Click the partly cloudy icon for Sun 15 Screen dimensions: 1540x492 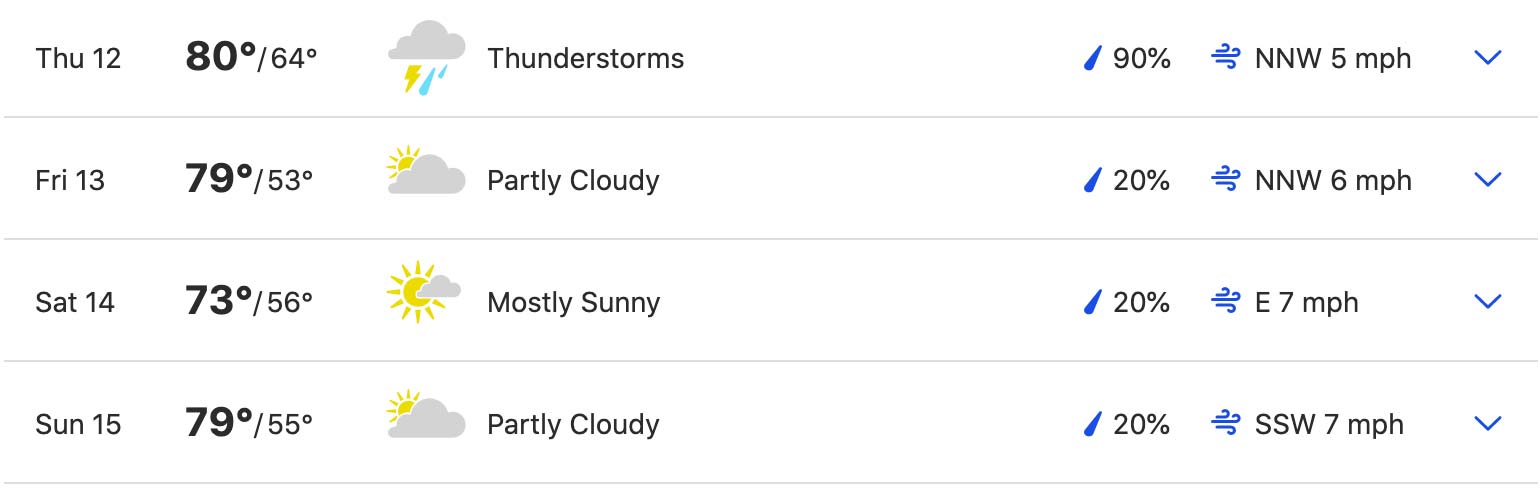pyautogui.click(x=426, y=416)
